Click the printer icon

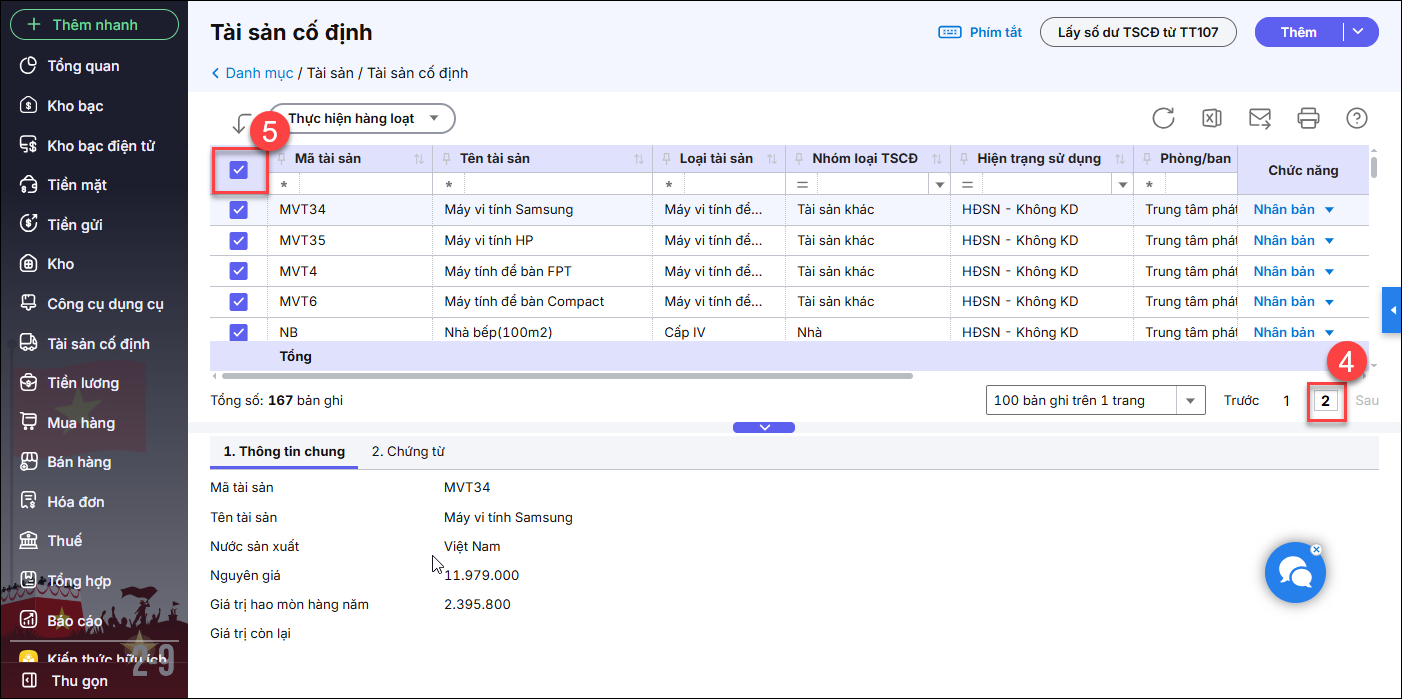(x=1308, y=118)
